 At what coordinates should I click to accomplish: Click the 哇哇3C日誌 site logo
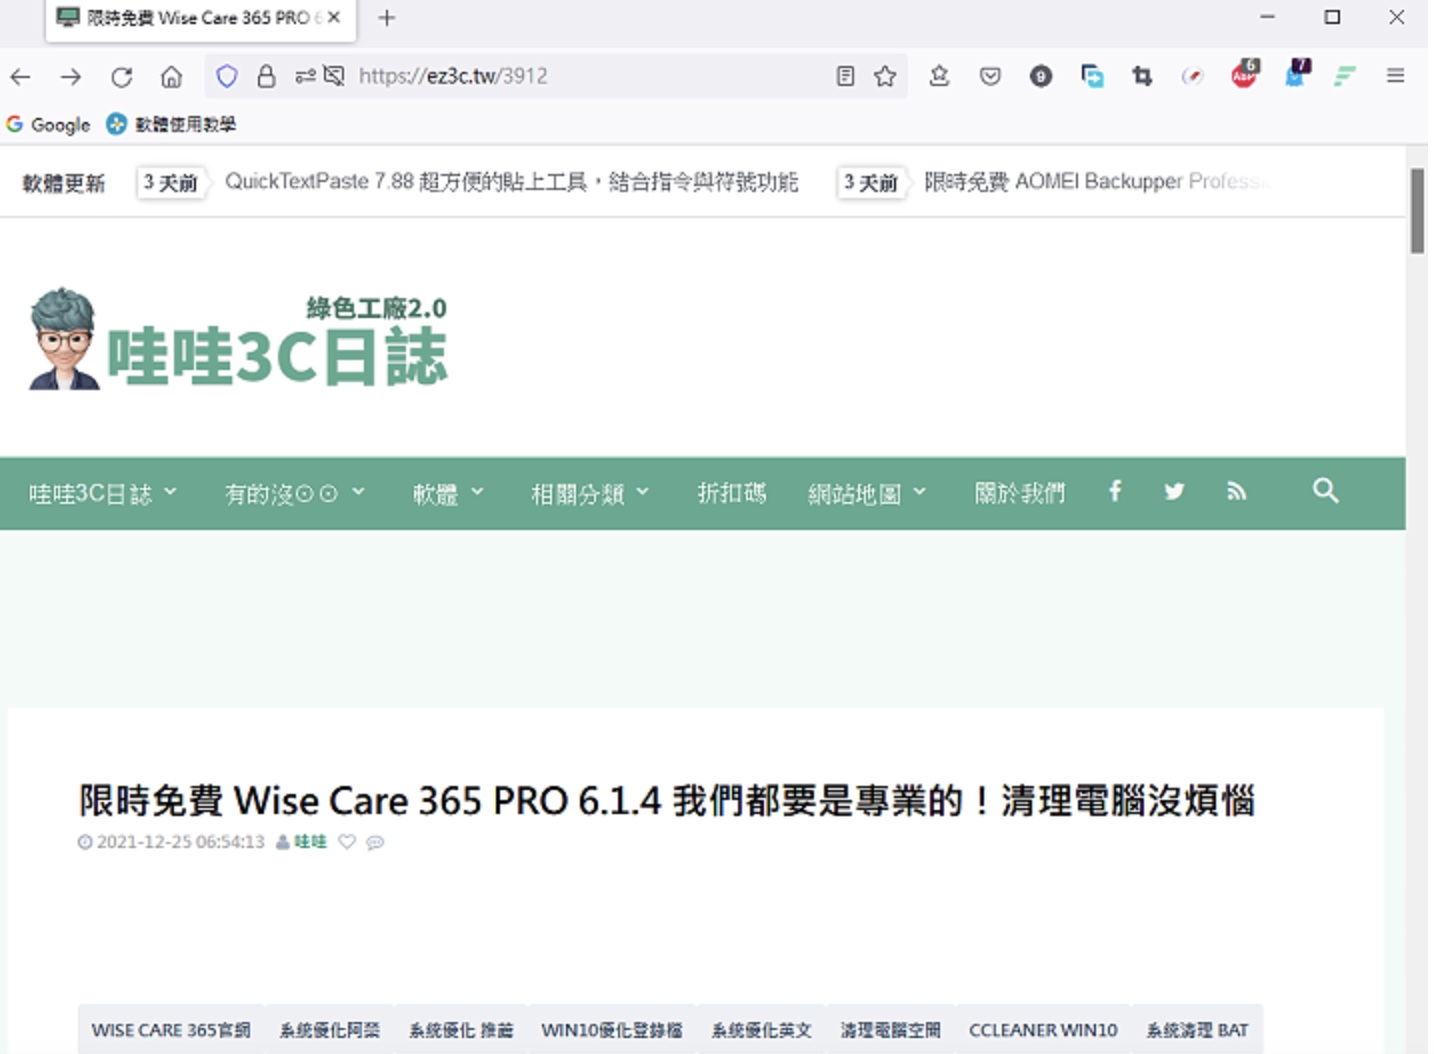coord(238,340)
